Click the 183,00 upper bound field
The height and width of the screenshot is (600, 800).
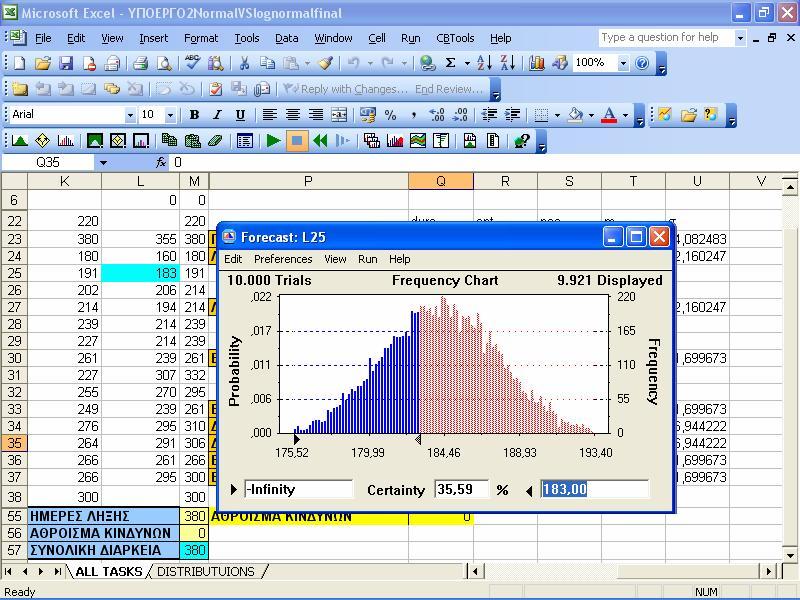coord(595,489)
